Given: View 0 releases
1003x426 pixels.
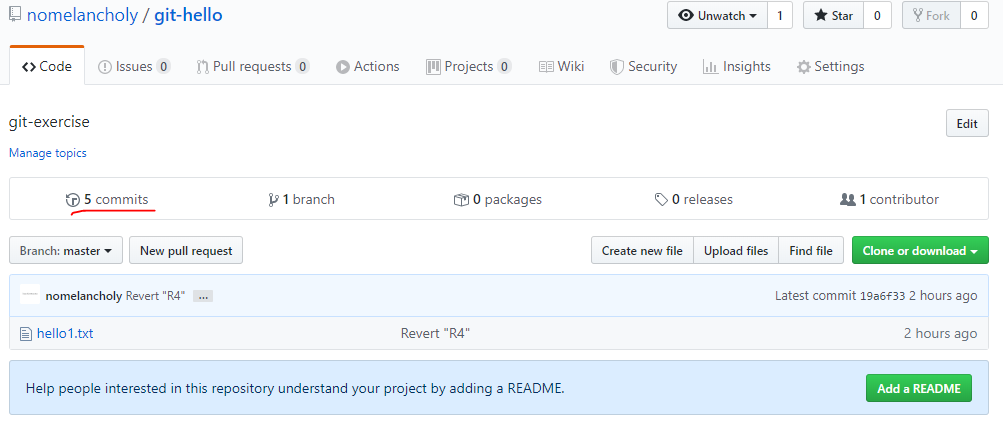Looking at the screenshot, I should 693,200.
